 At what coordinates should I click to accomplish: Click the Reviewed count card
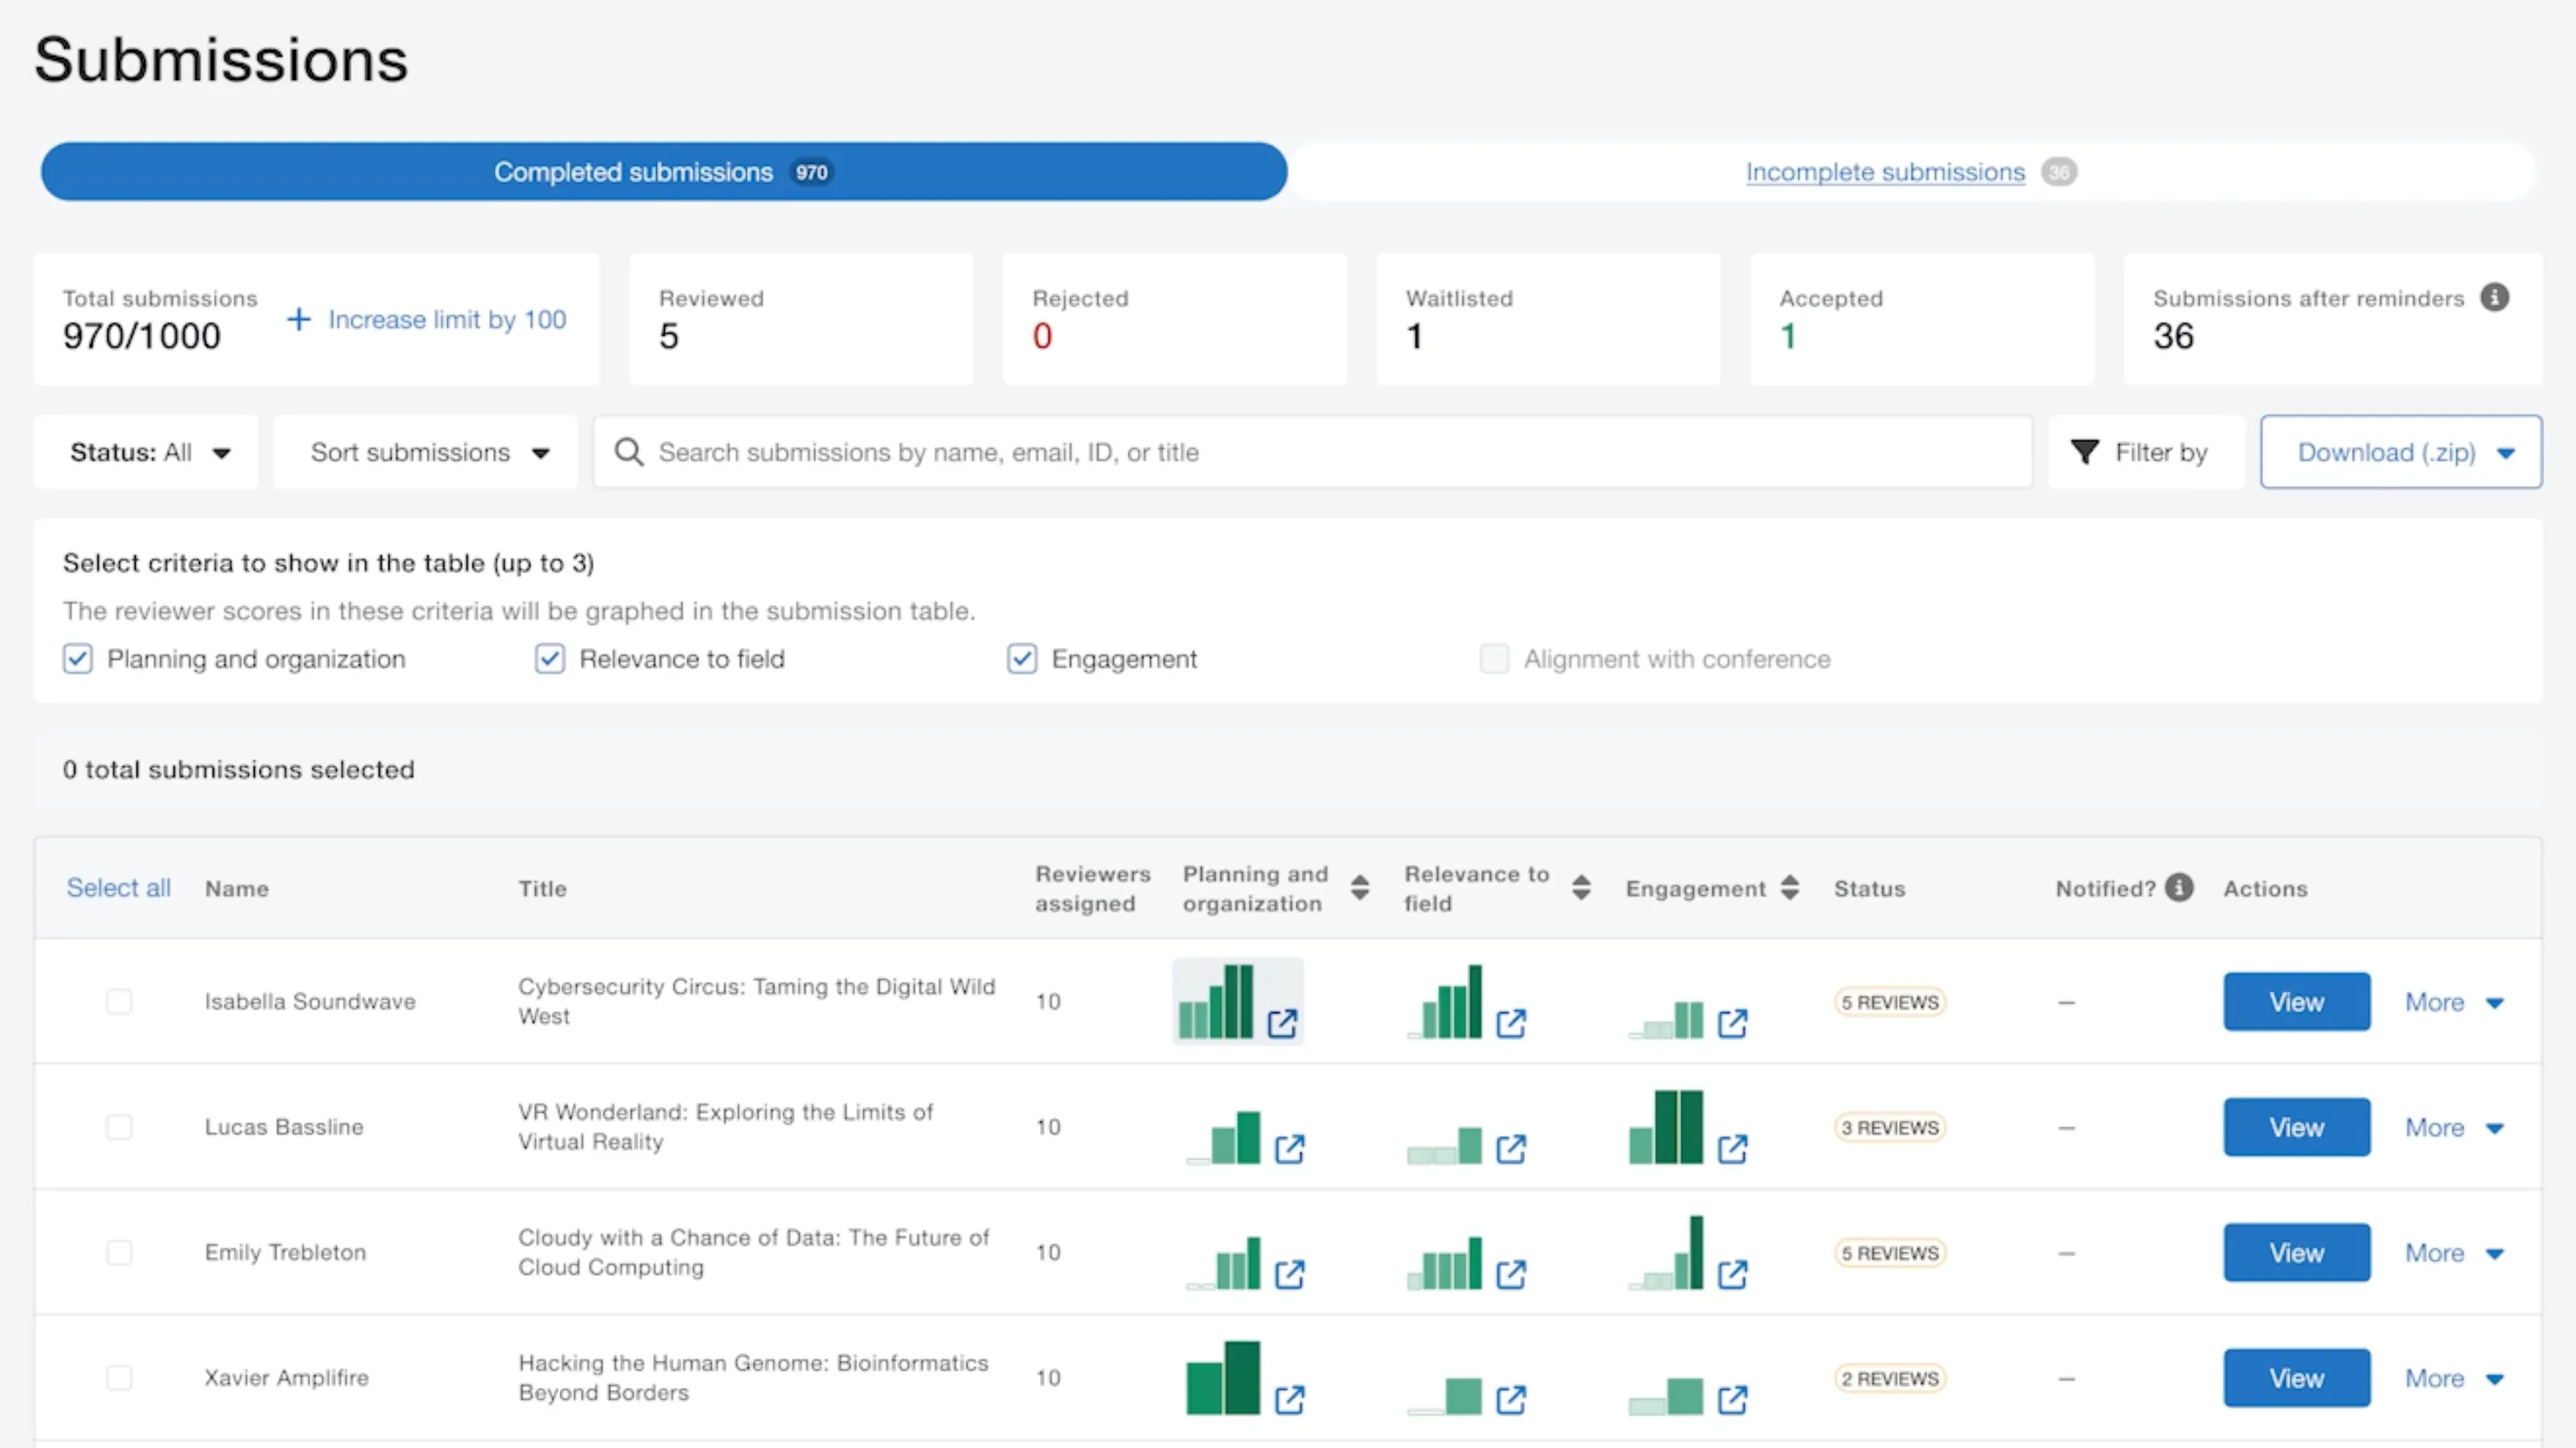(801, 319)
